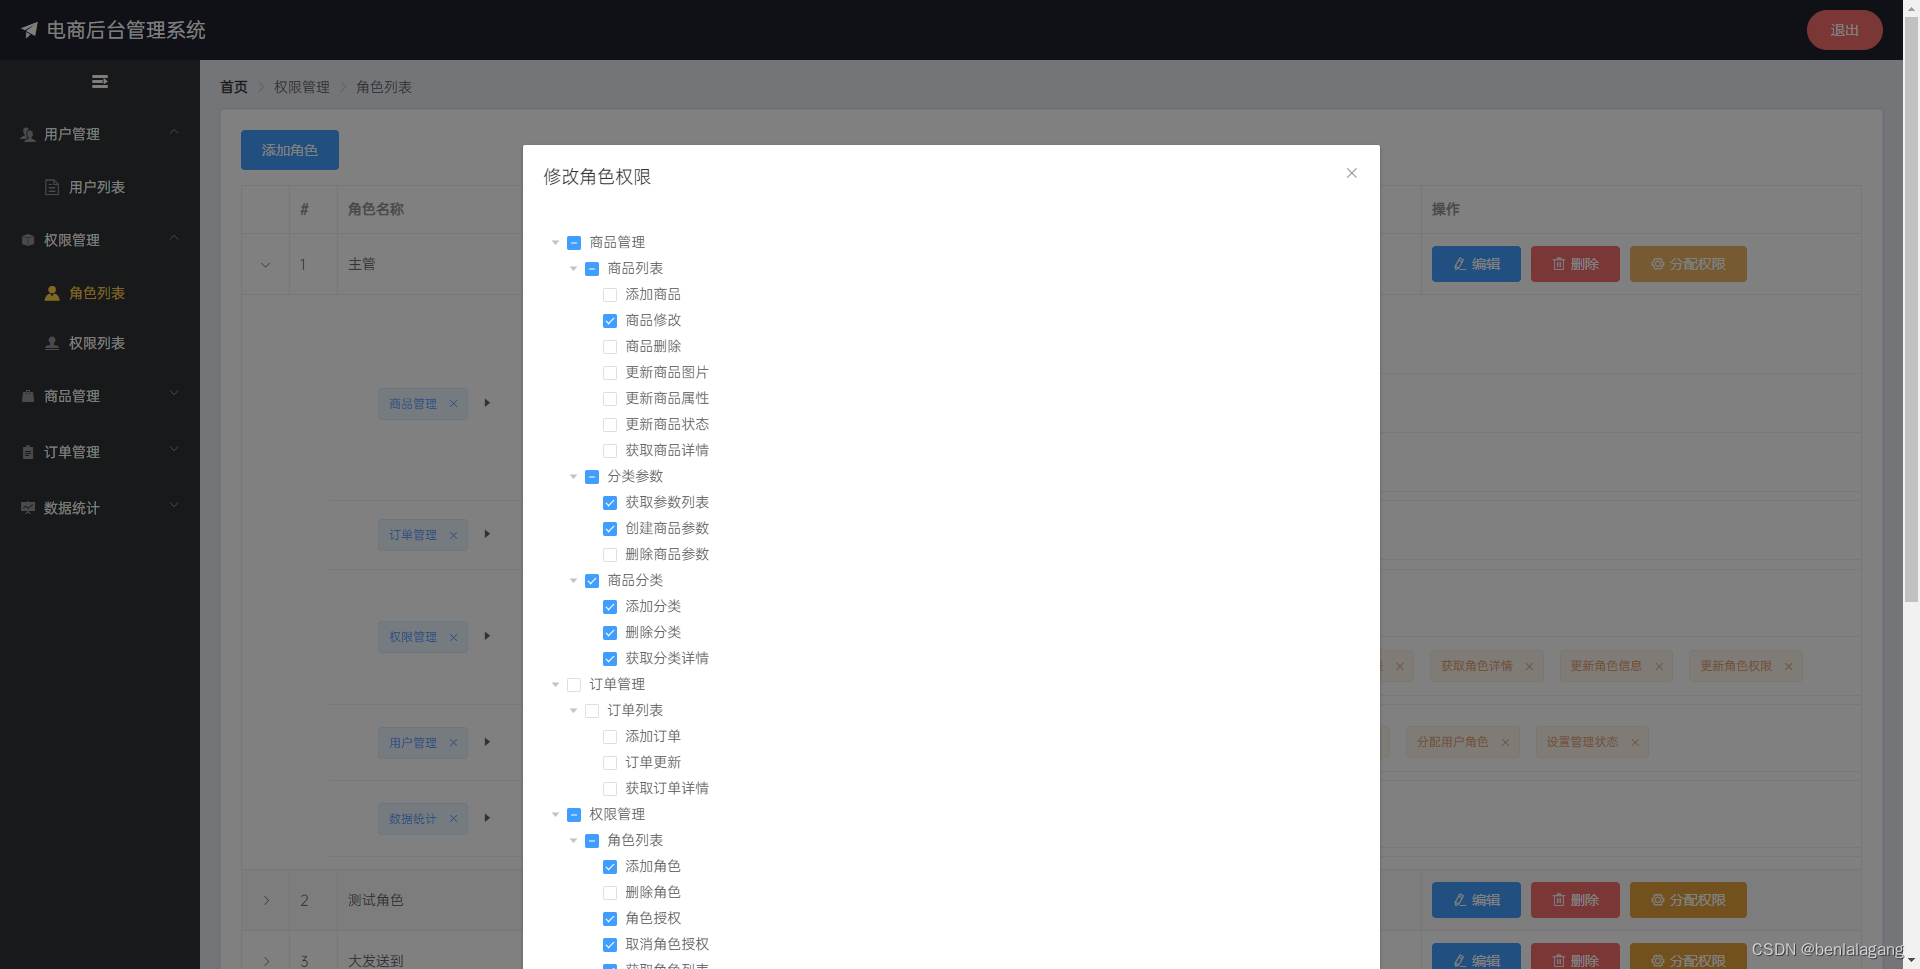Click 编辑 for the 主管 role
Image resolution: width=1920 pixels, height=969 pixels.
click(x=1476, y=264)
